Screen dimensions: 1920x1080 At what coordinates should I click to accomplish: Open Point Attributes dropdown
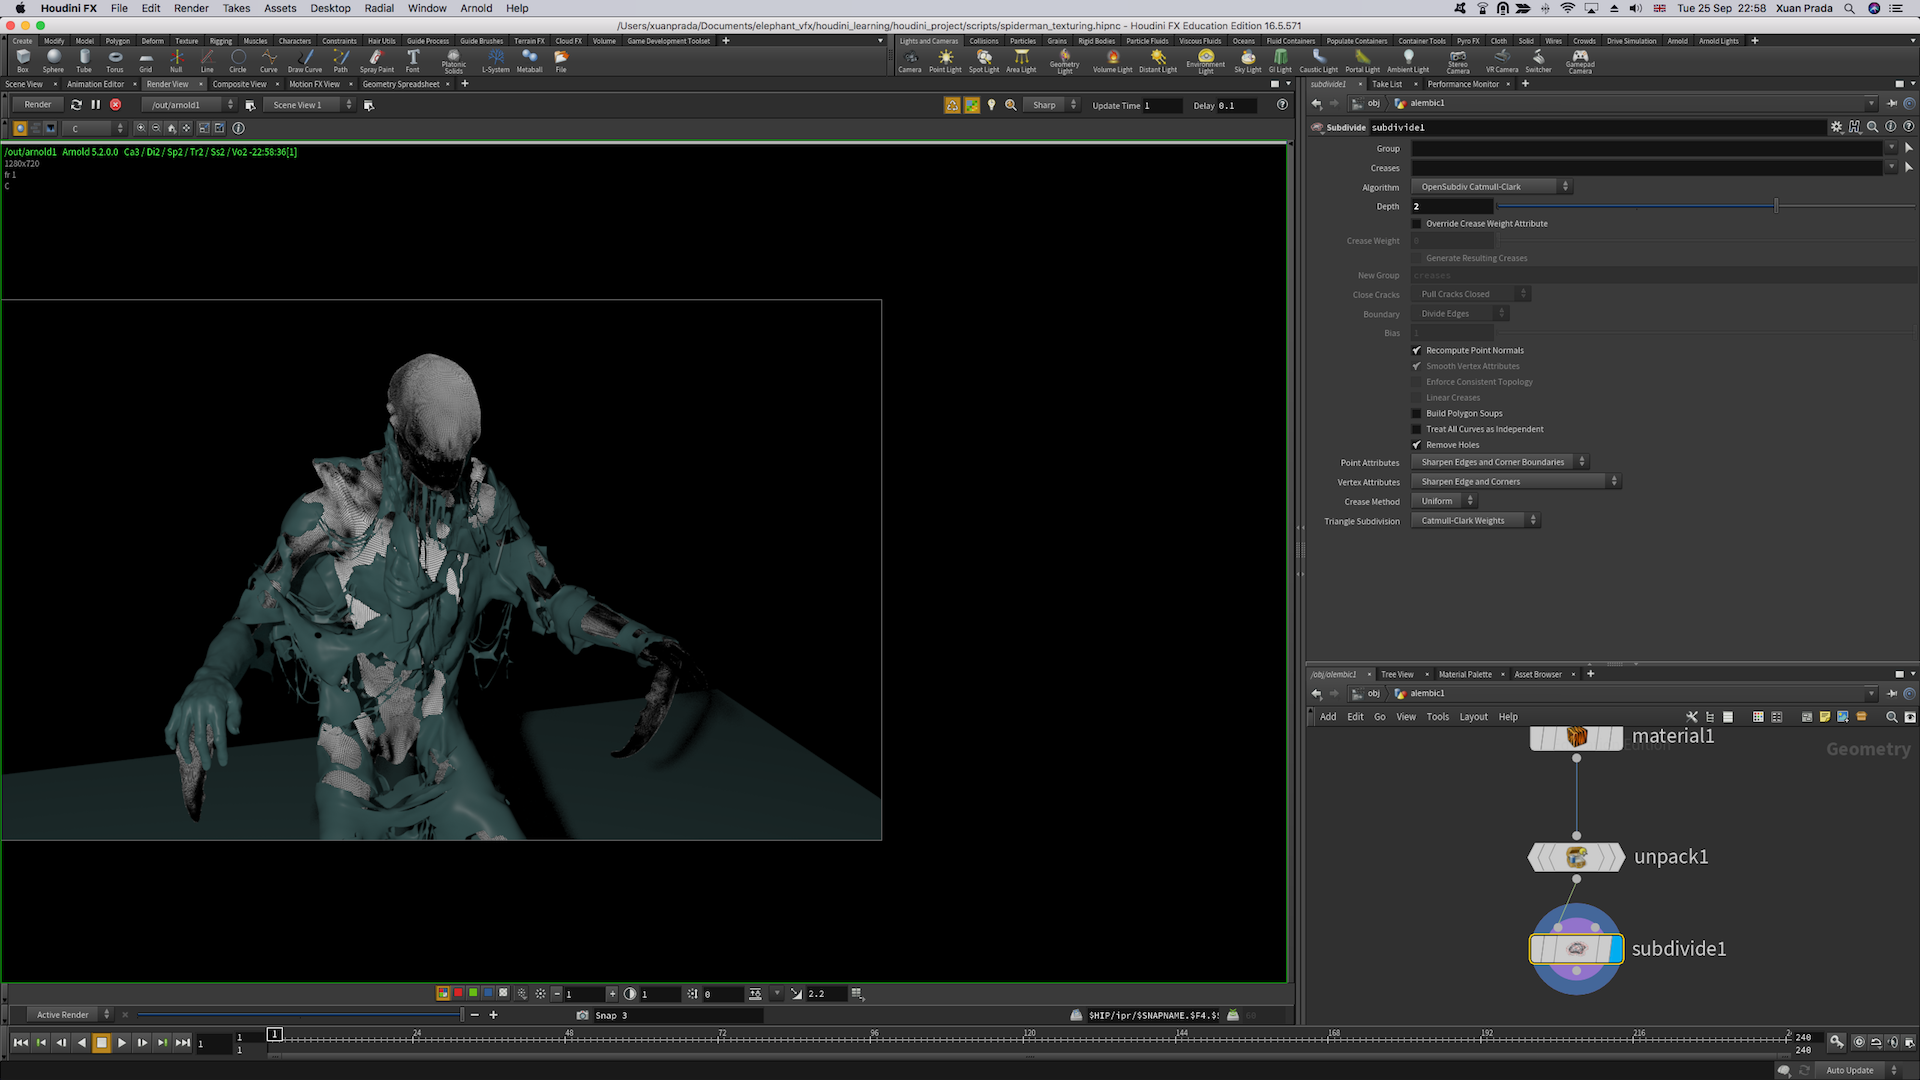(1499, 462)
